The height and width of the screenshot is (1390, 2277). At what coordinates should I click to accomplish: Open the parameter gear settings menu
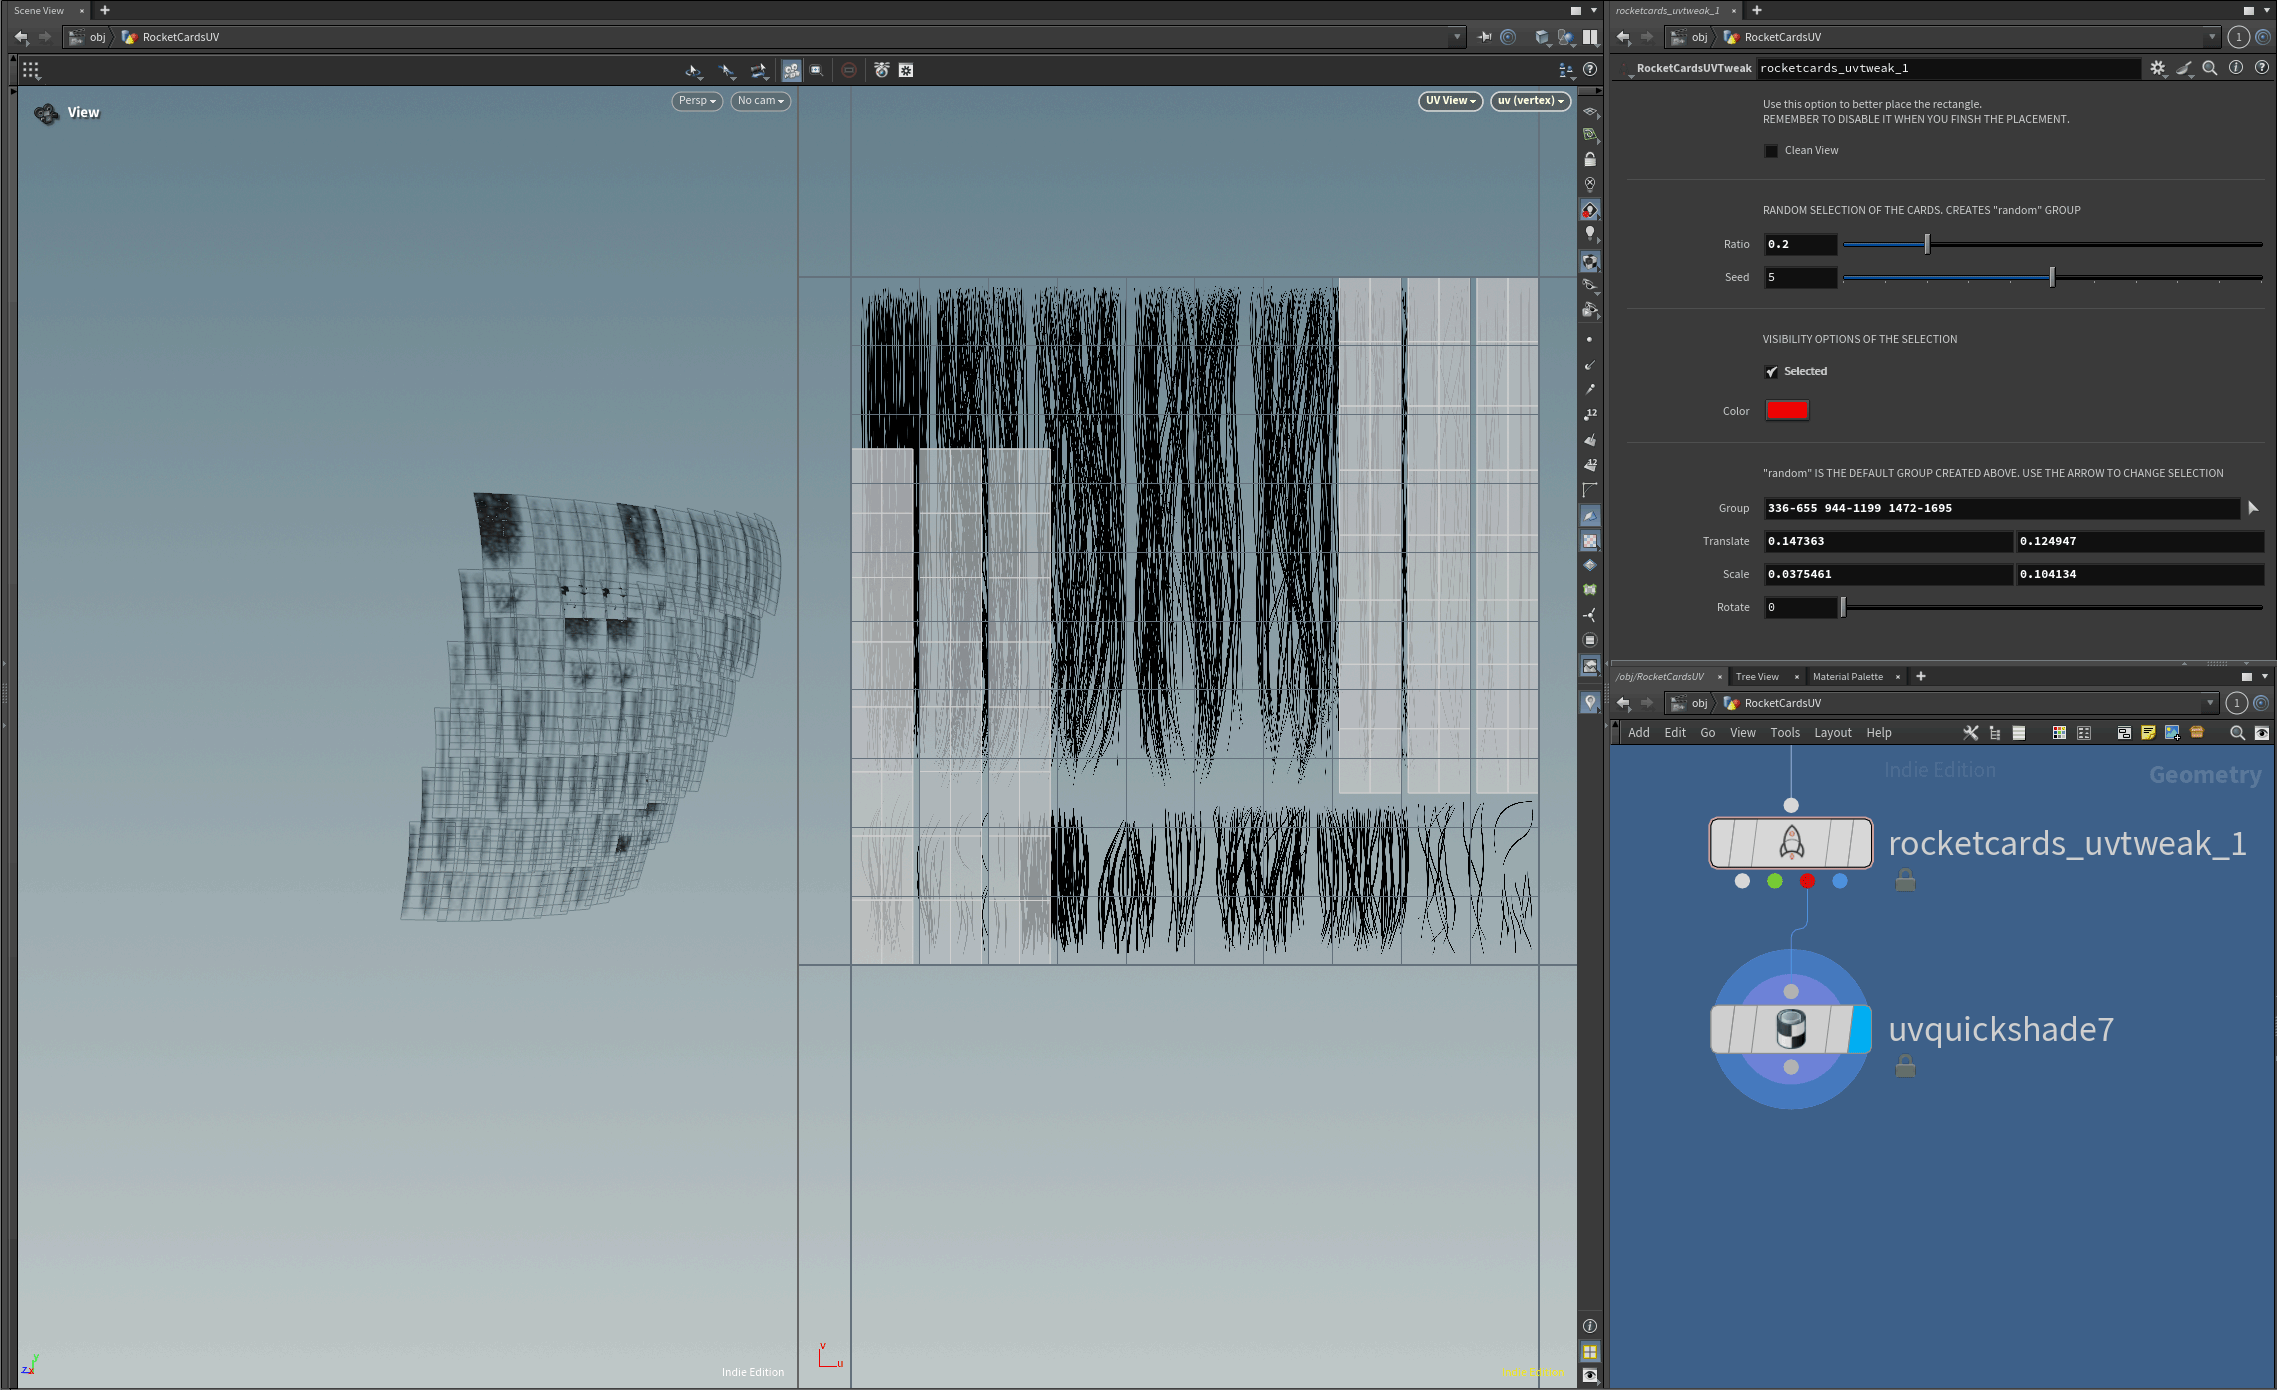[x=2157, y=68]
